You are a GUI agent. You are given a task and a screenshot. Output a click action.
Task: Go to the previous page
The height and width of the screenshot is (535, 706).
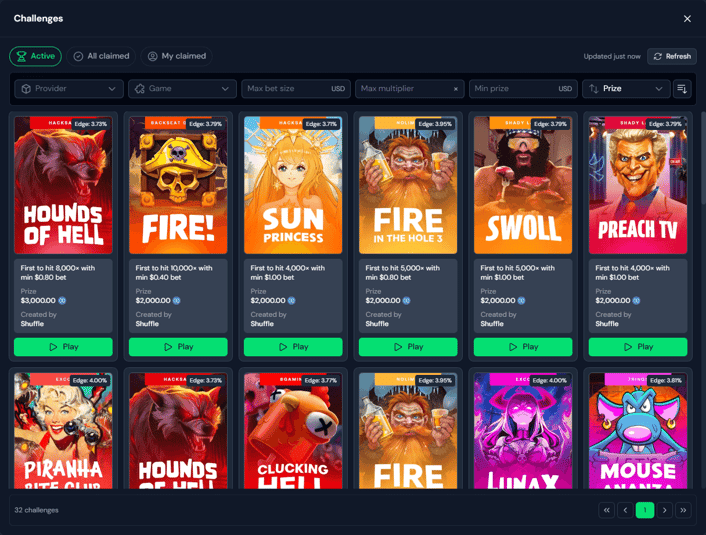click(625, 510)
